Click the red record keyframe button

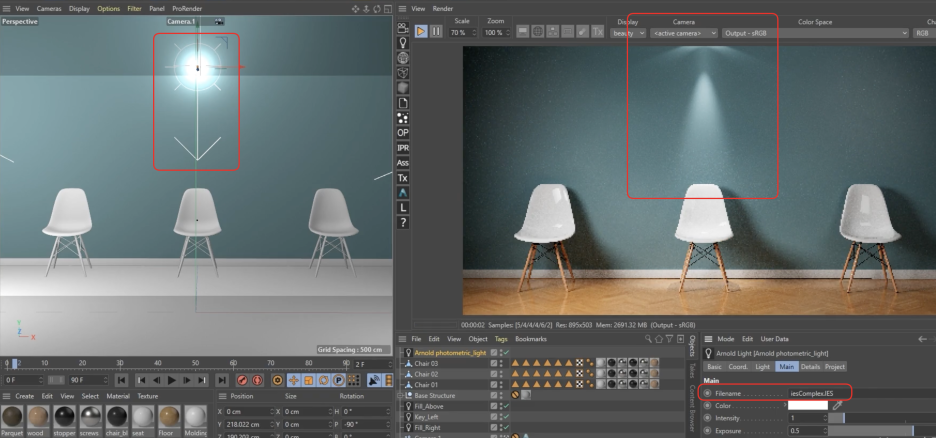[242, 380]
